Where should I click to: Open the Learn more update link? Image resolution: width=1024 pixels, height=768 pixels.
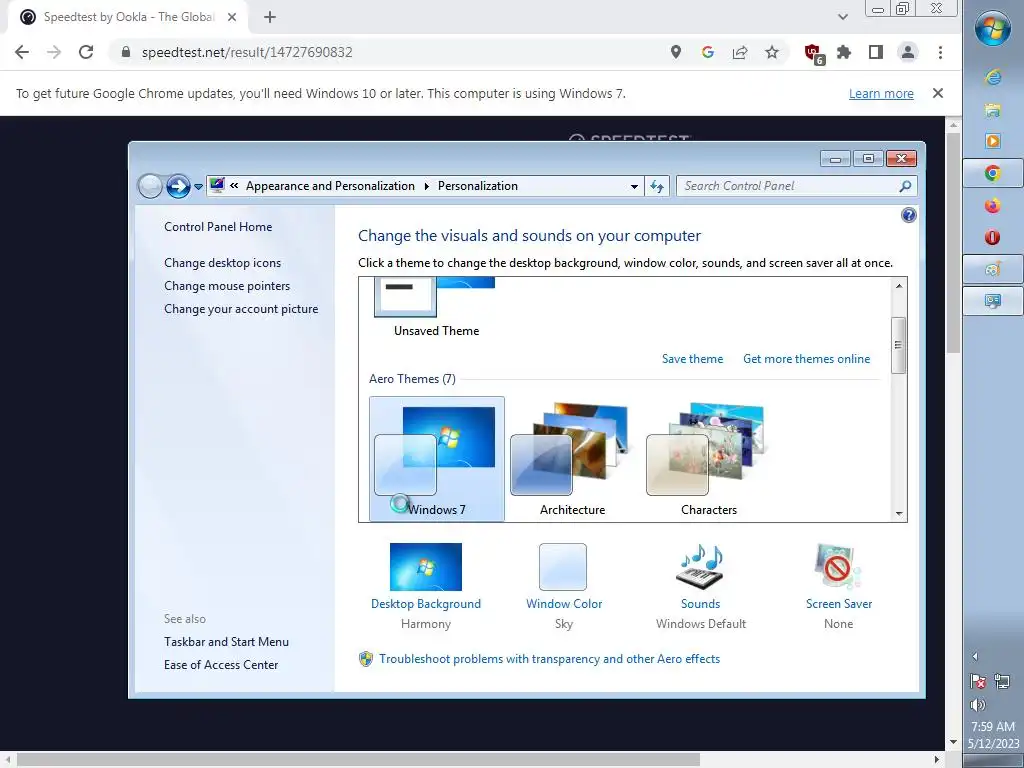click(881, 93)
